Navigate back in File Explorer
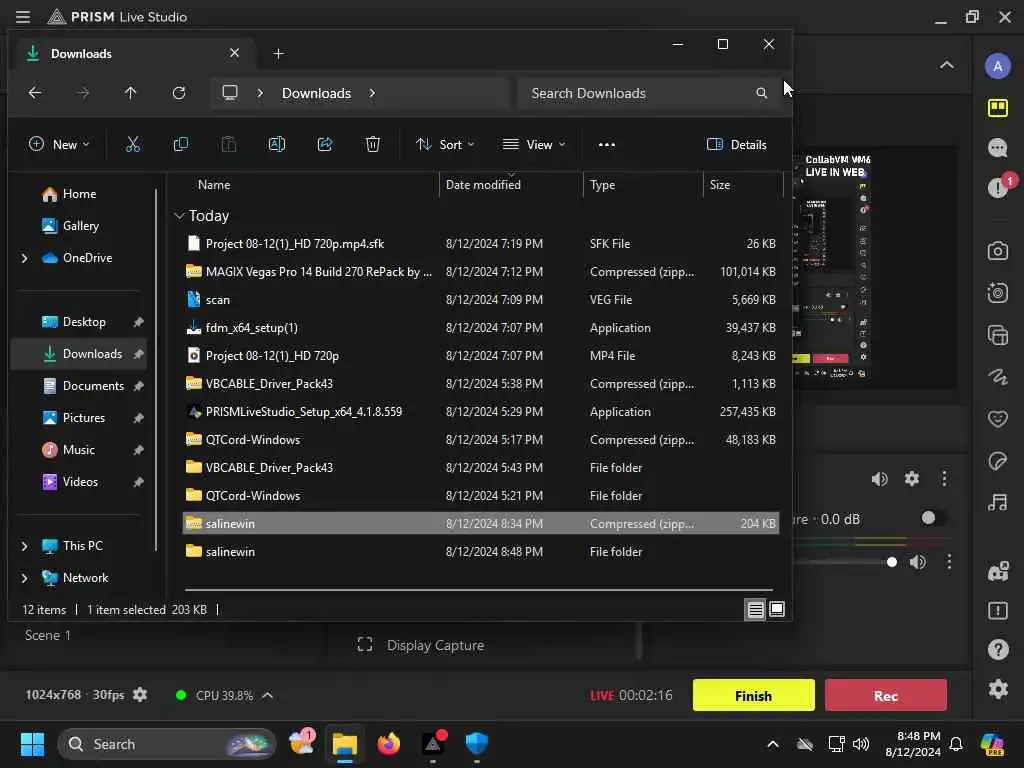The width and height of the screenshot is (1024, 768). click(35, 93)
